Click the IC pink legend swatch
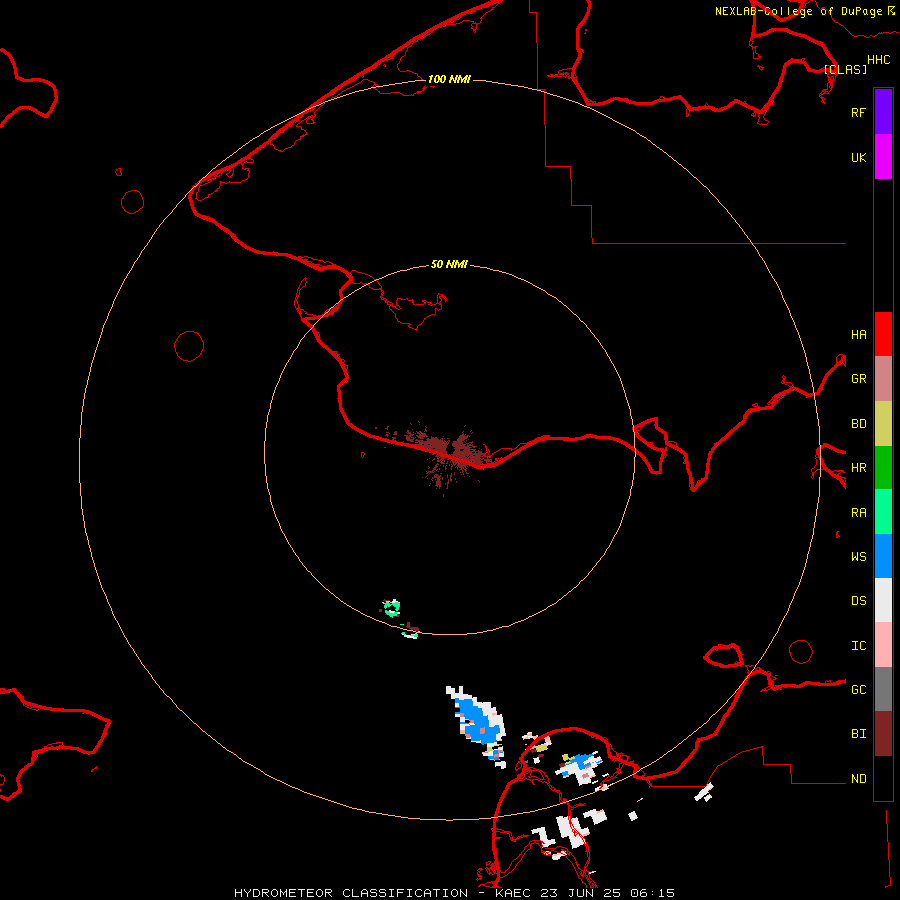The width and height of the screenshot is (900, 900). point(883,645)
